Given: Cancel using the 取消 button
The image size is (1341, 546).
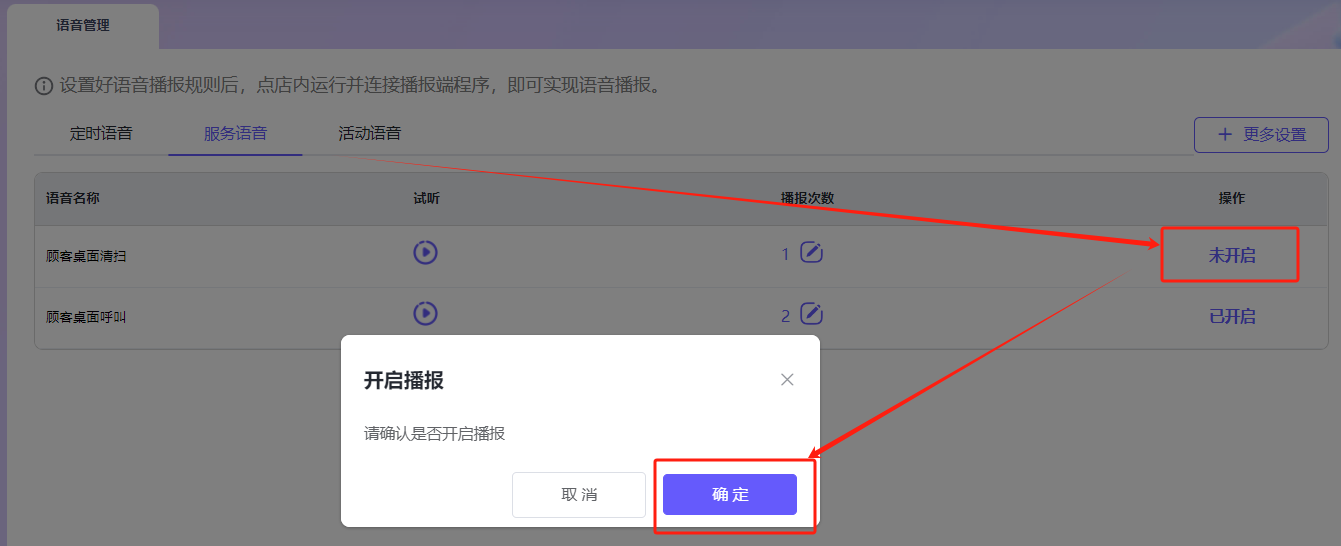Looking at the screenshot, I should coord(579,495).
